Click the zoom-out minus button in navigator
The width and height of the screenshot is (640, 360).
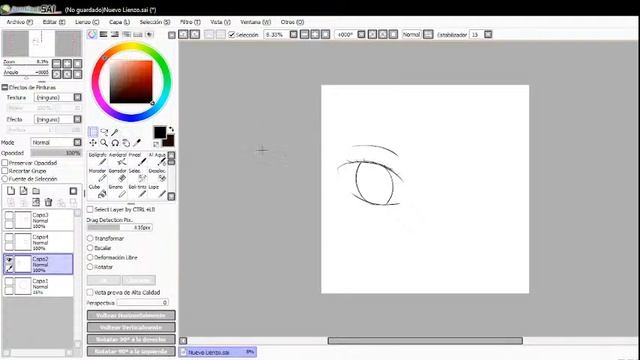[57, 63]
